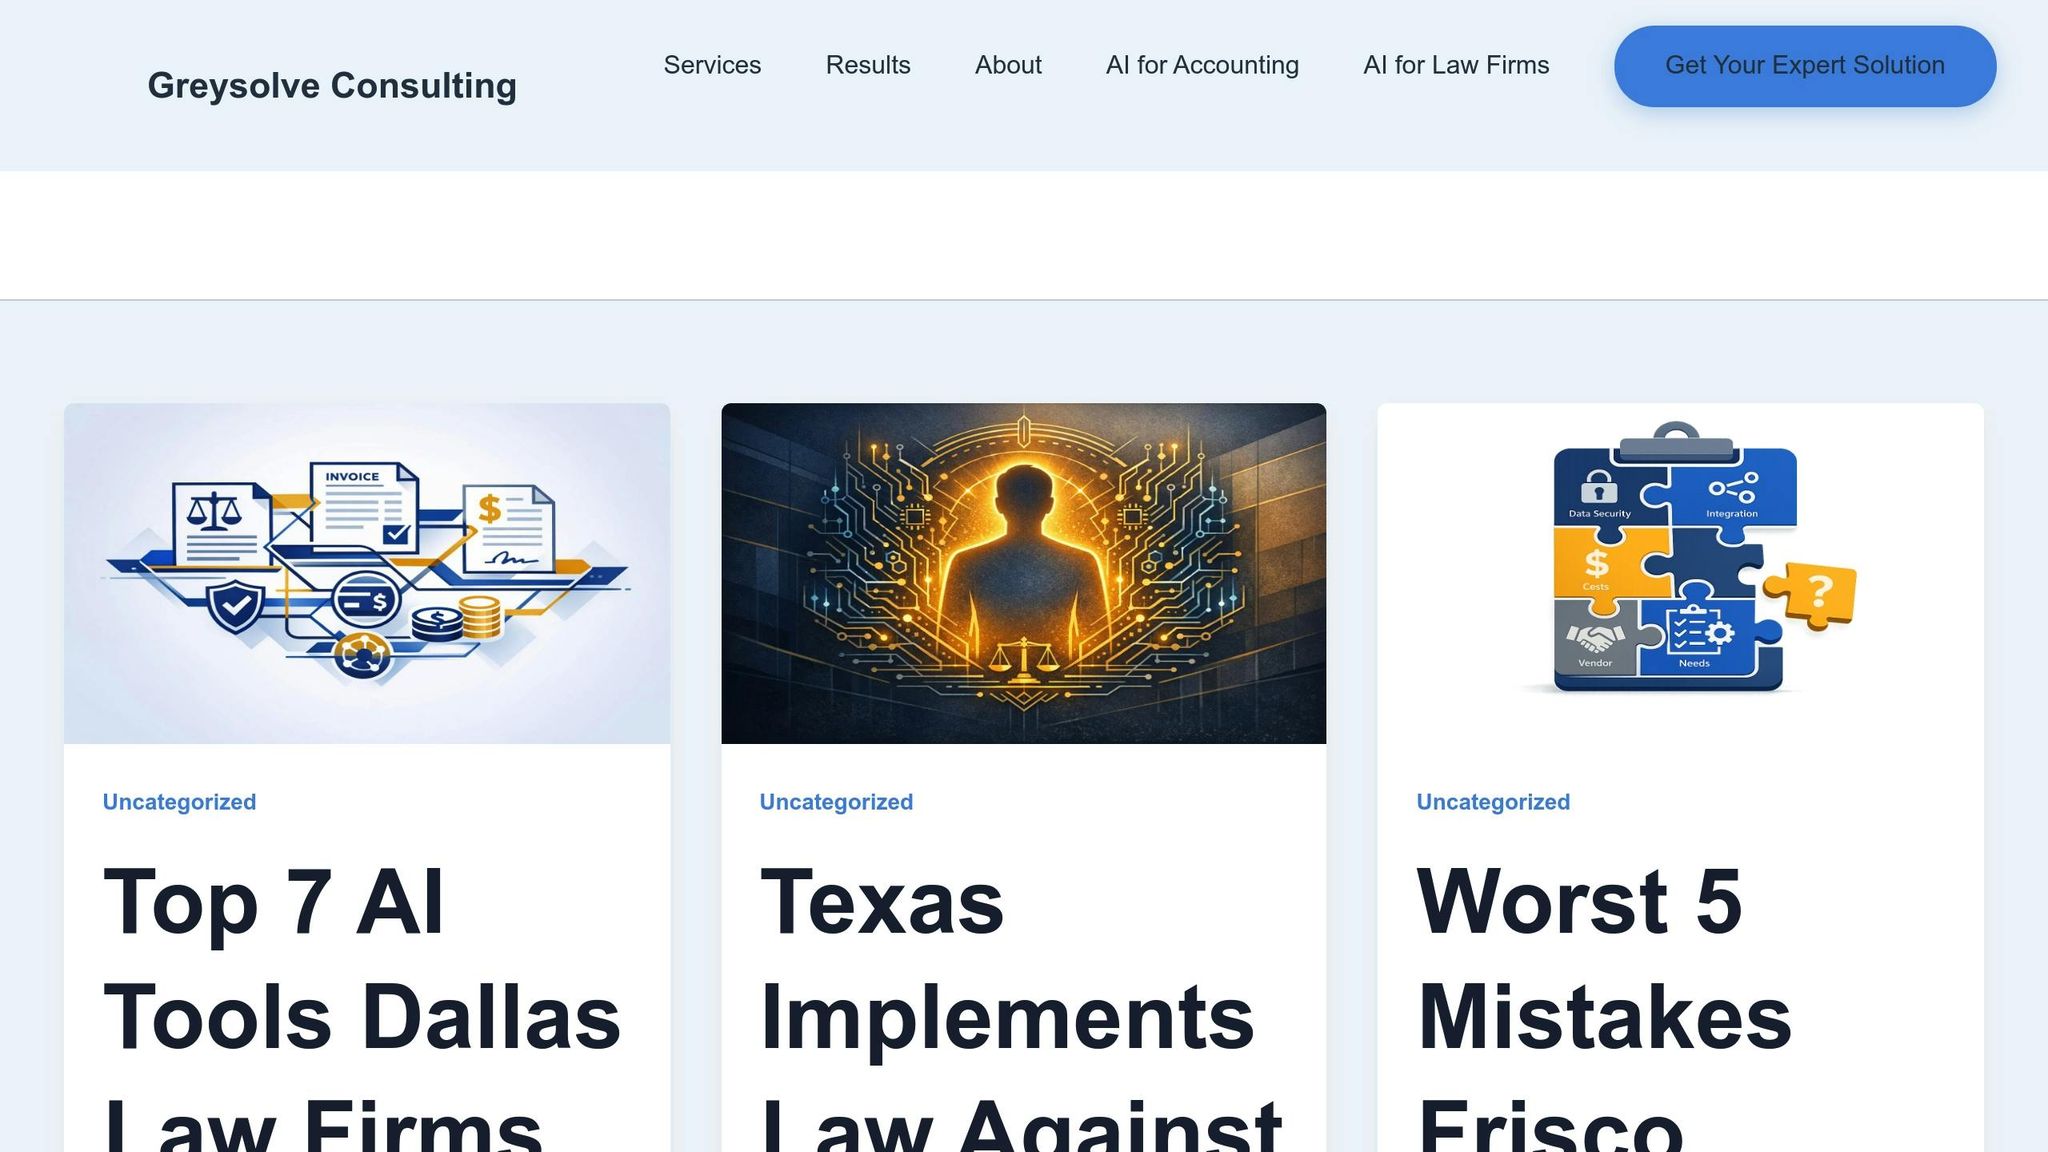Click Uncategorized tag on first post
Viewport: 2048px width, 1152px height.
coord(179,802)
